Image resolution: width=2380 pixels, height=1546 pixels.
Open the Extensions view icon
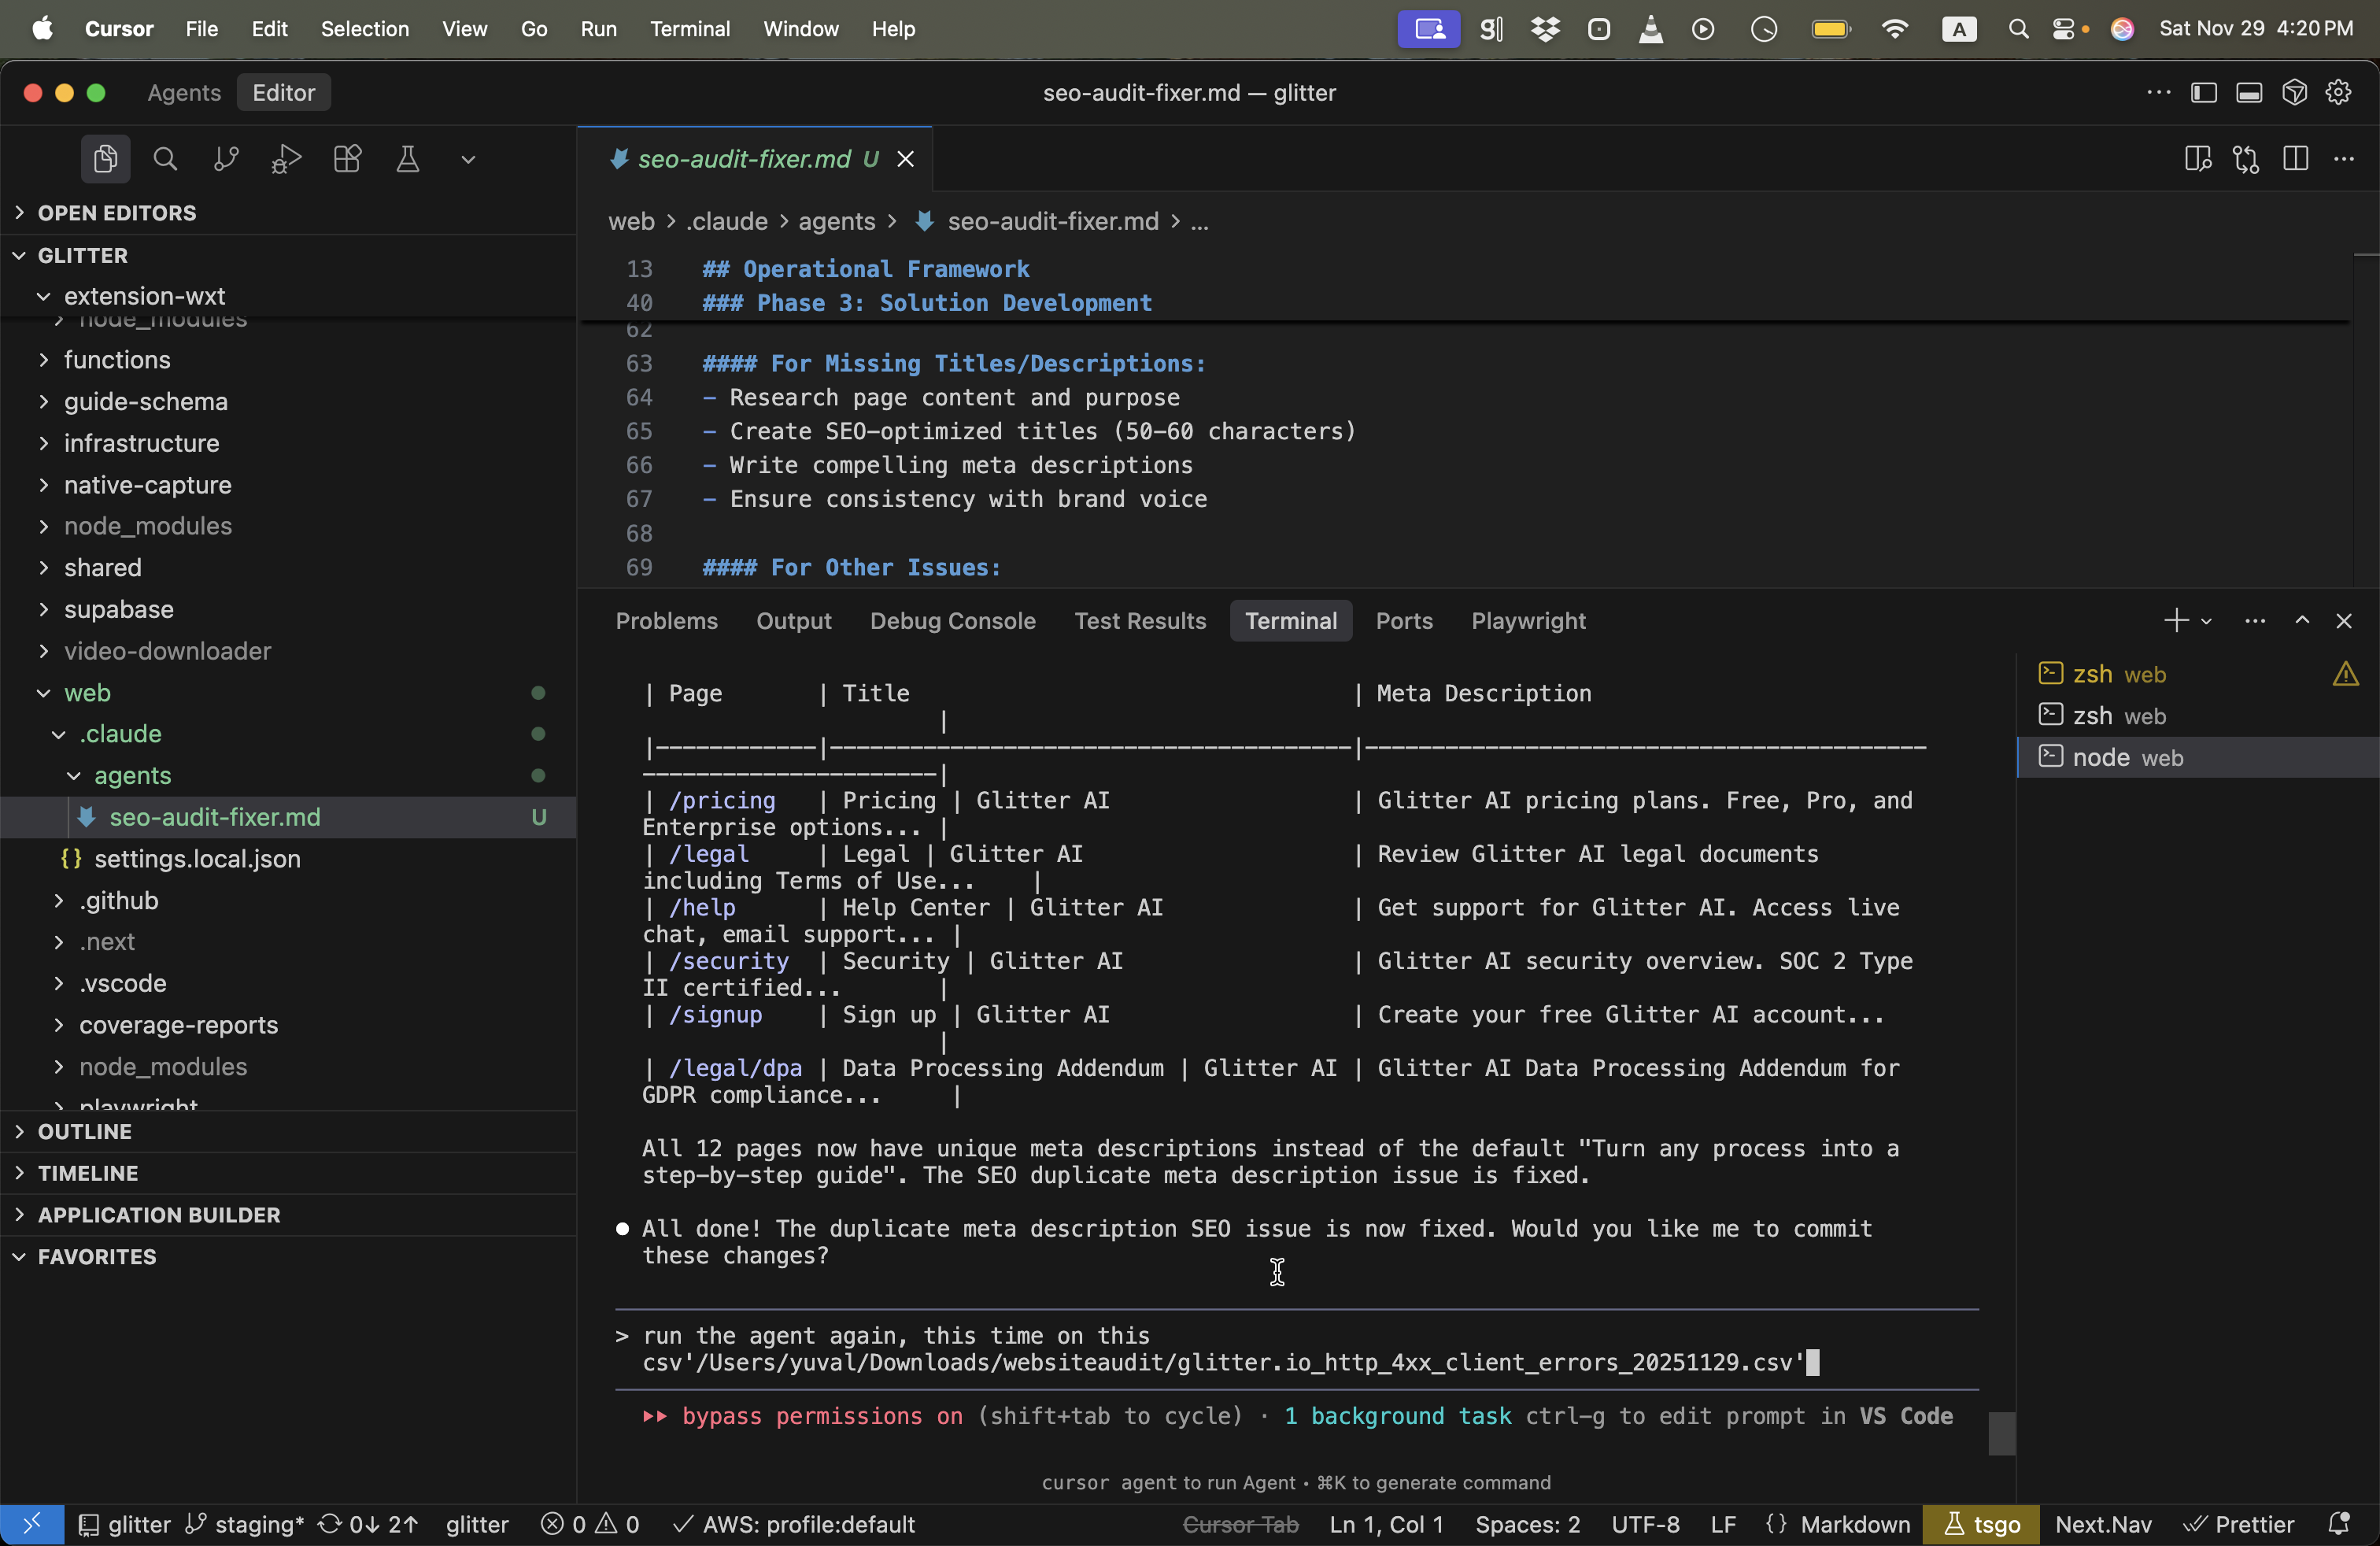coord(347,159)
